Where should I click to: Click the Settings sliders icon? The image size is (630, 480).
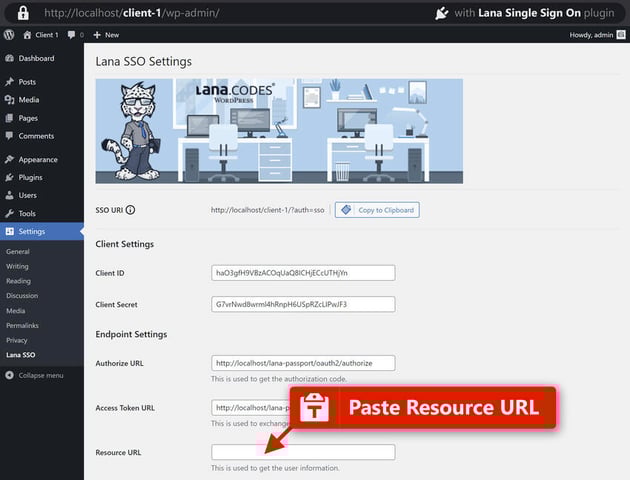click(10, 231)
